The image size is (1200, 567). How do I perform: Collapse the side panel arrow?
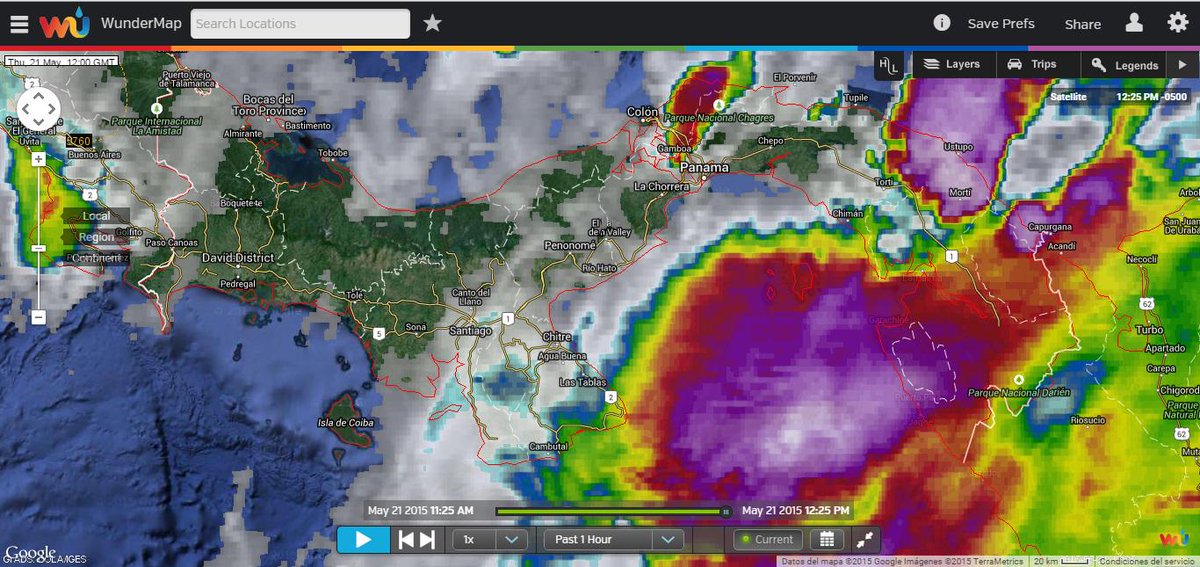point(1182,65)
